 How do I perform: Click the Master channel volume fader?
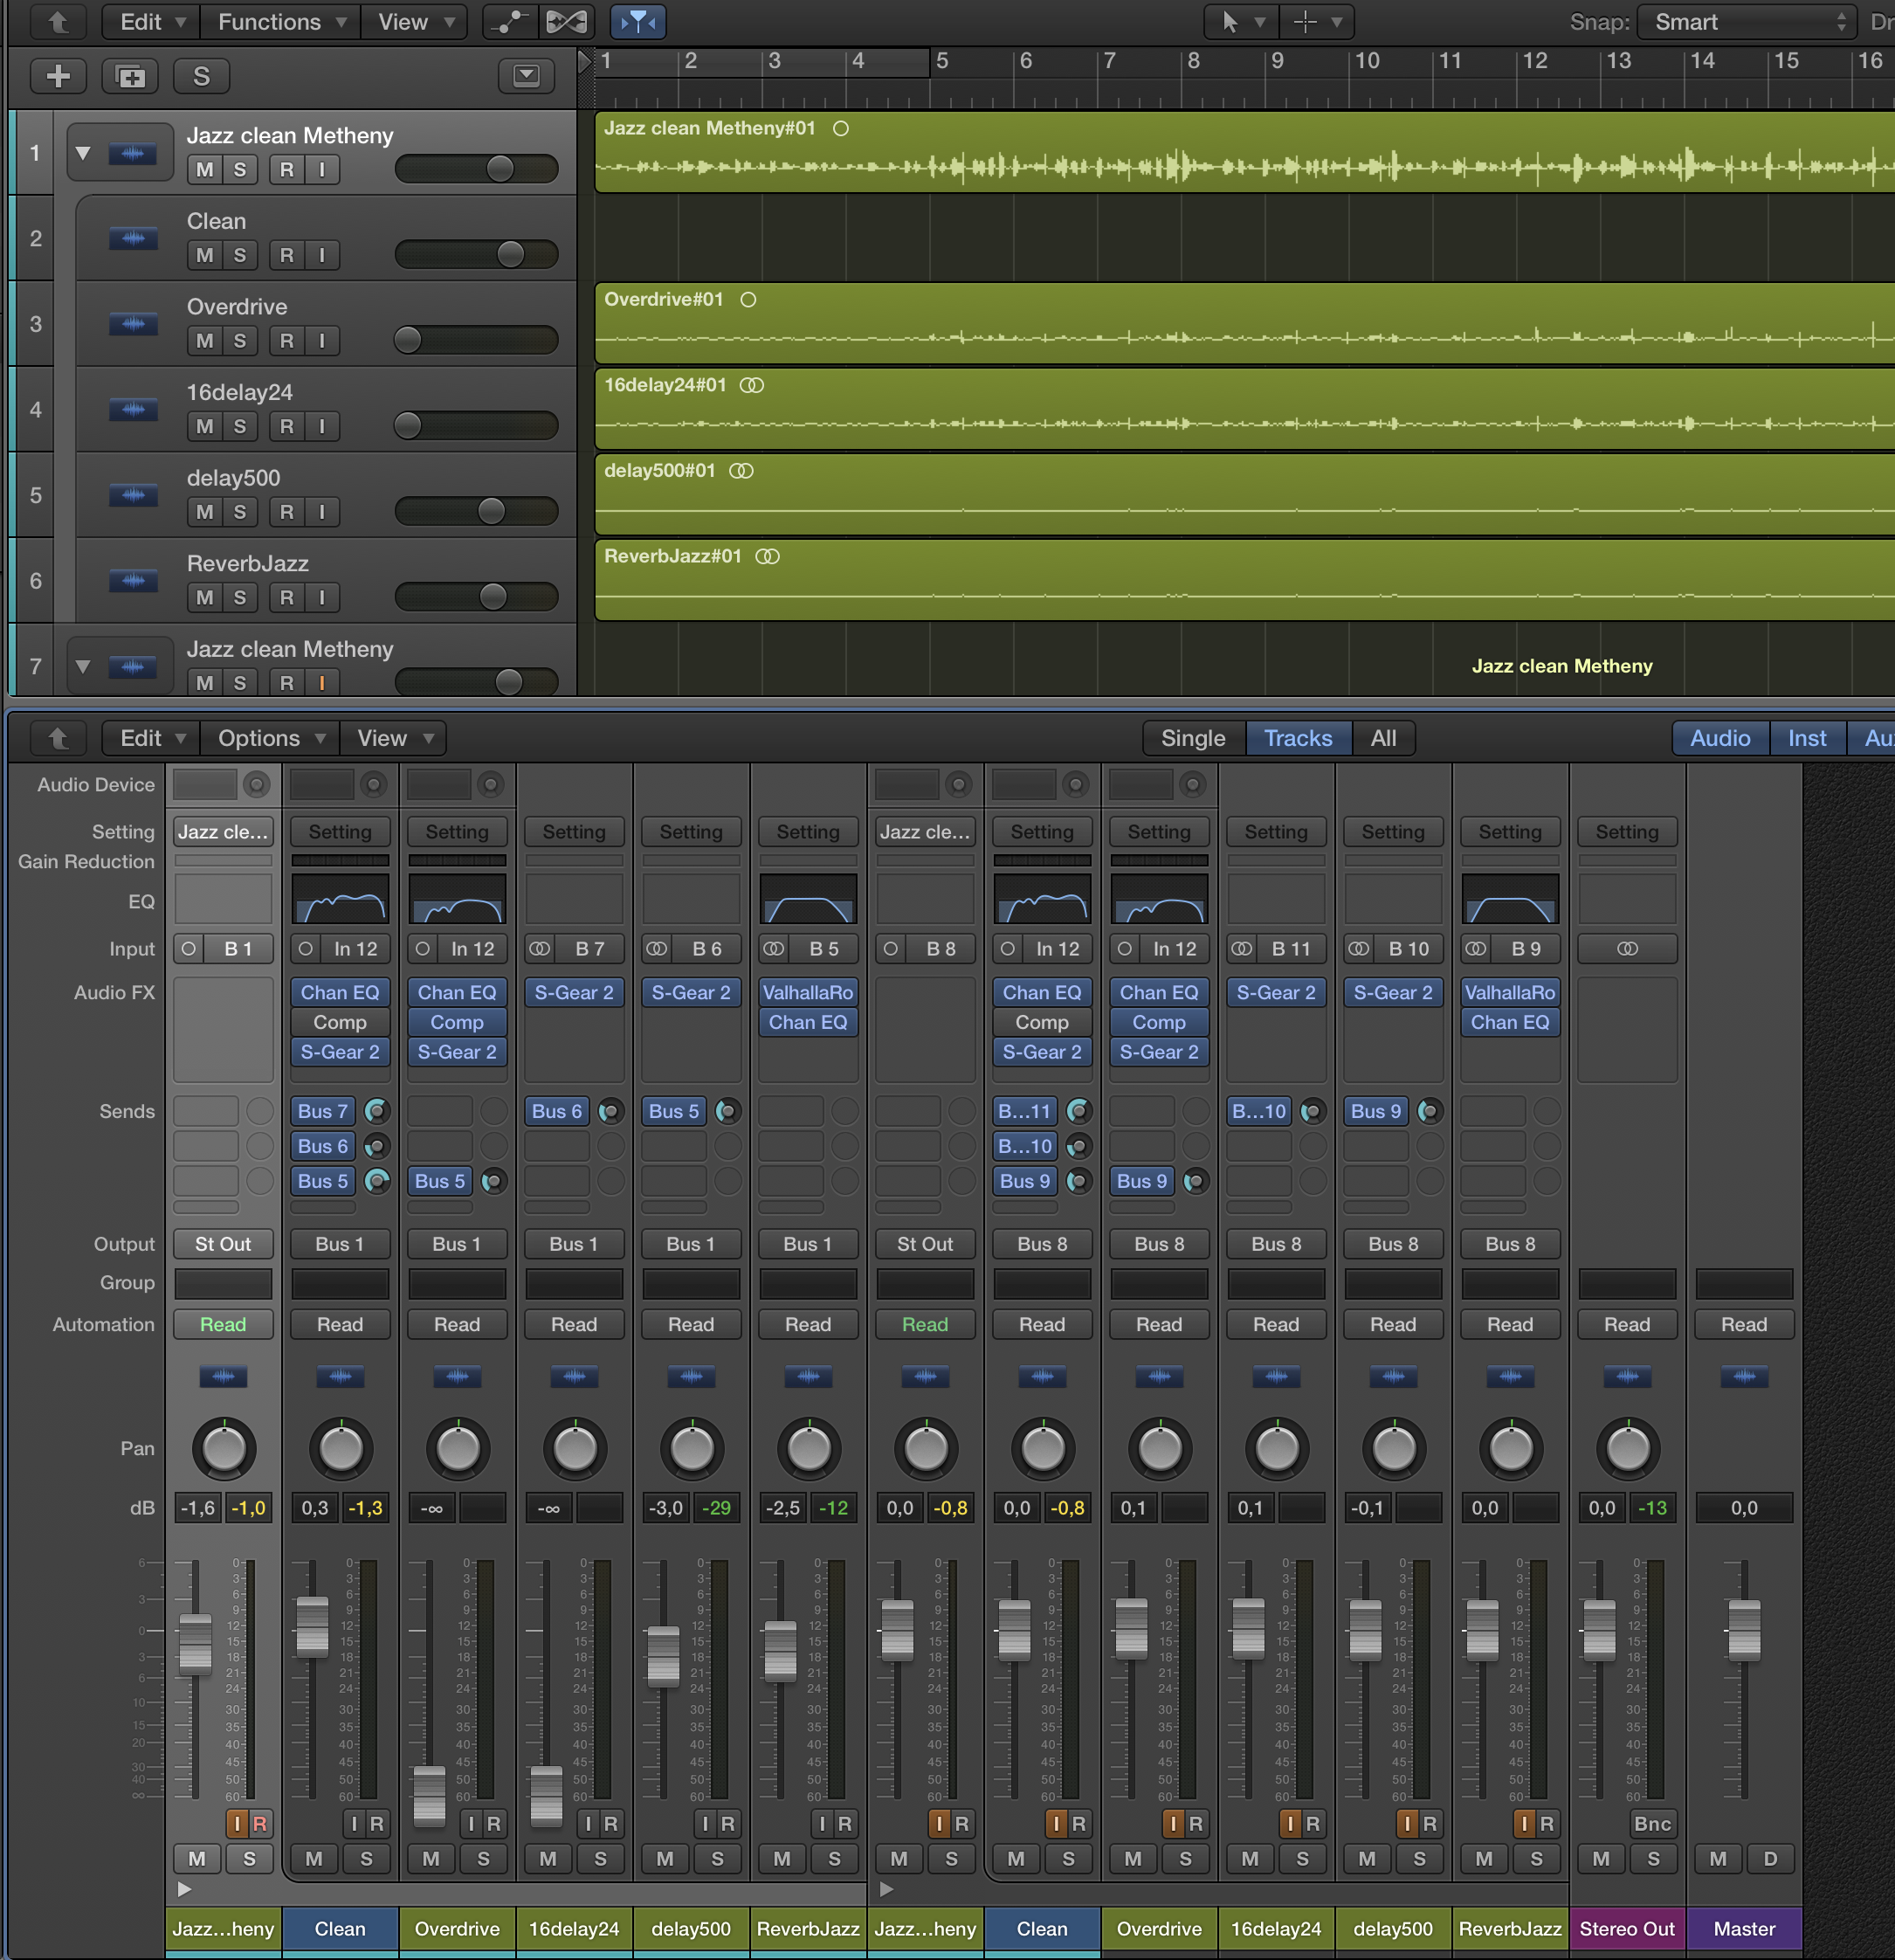point(1744,1630)
